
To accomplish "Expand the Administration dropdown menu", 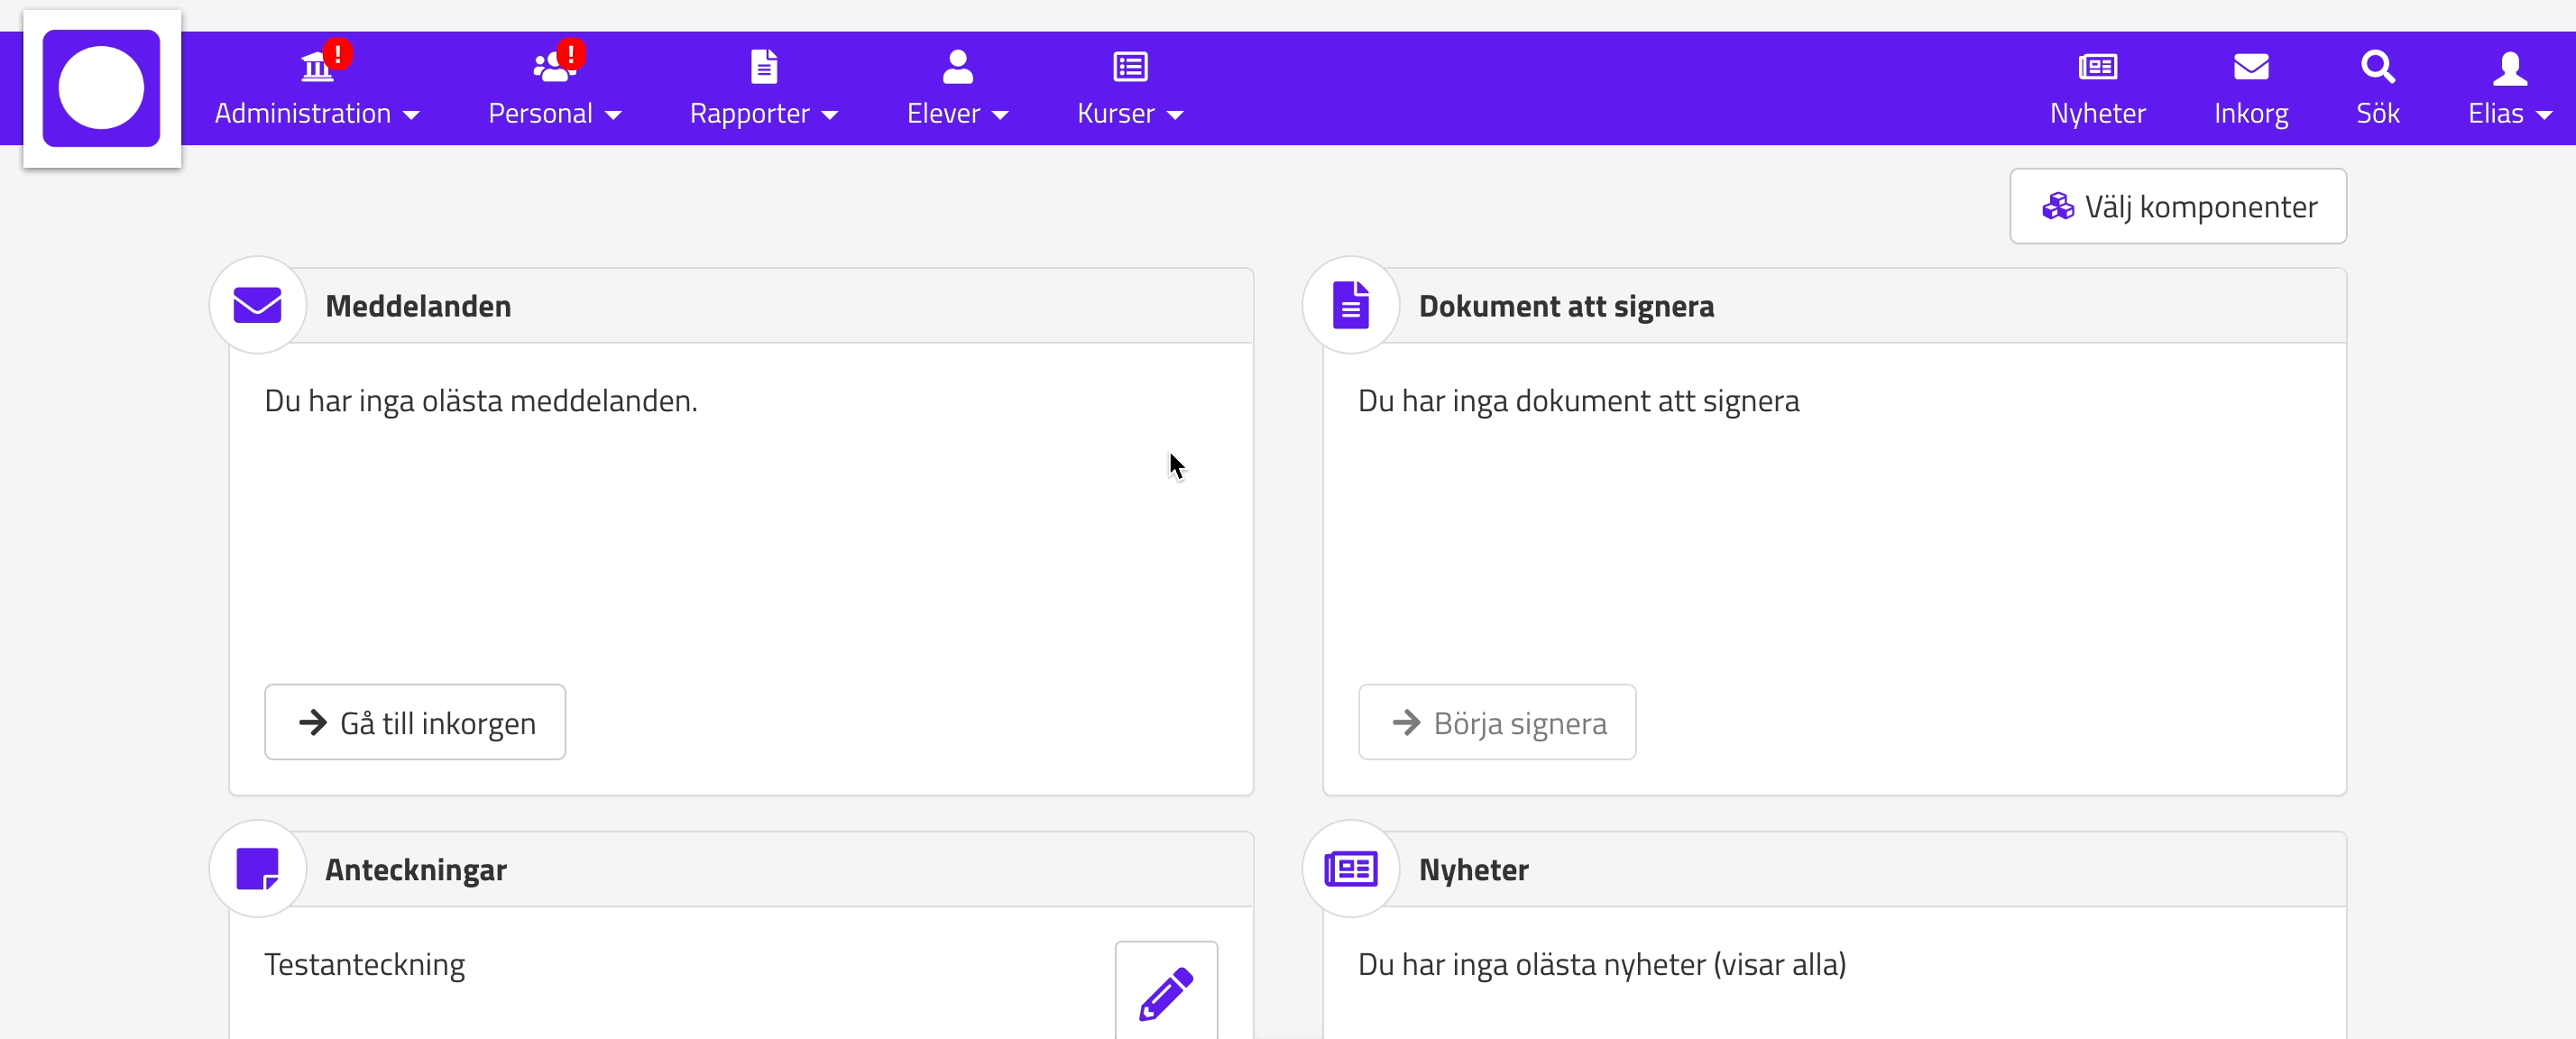I will pyautogui.click(x=317, y=114).
